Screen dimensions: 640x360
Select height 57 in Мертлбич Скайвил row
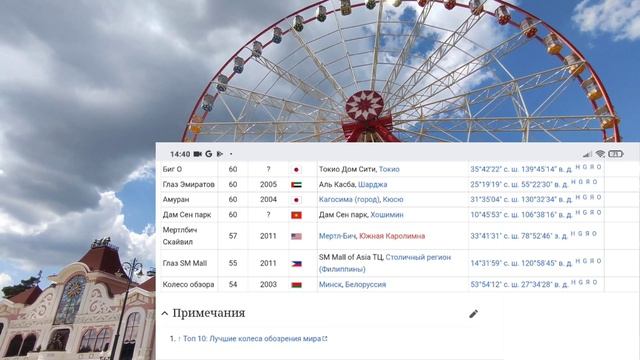[x=233, y=236]
